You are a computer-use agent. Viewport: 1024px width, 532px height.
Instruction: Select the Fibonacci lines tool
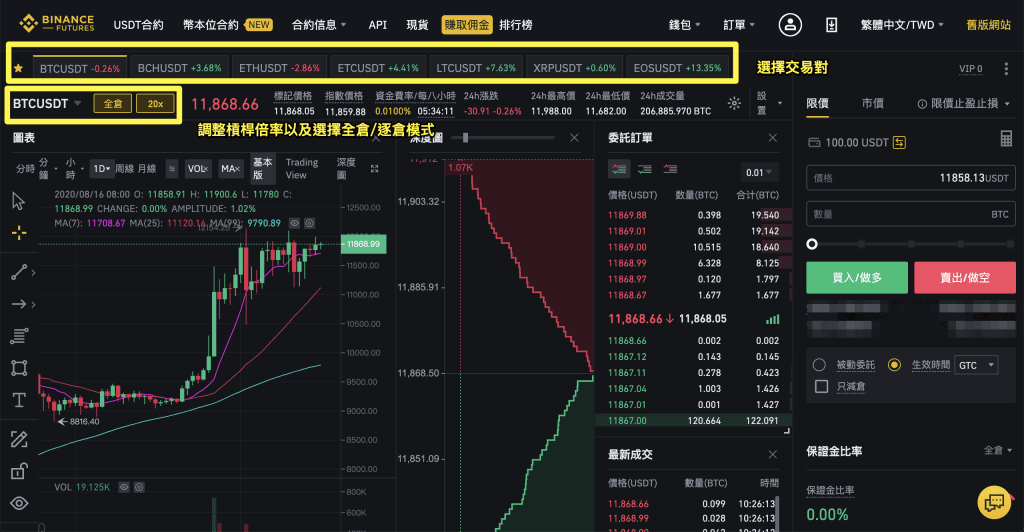point(19,336)
